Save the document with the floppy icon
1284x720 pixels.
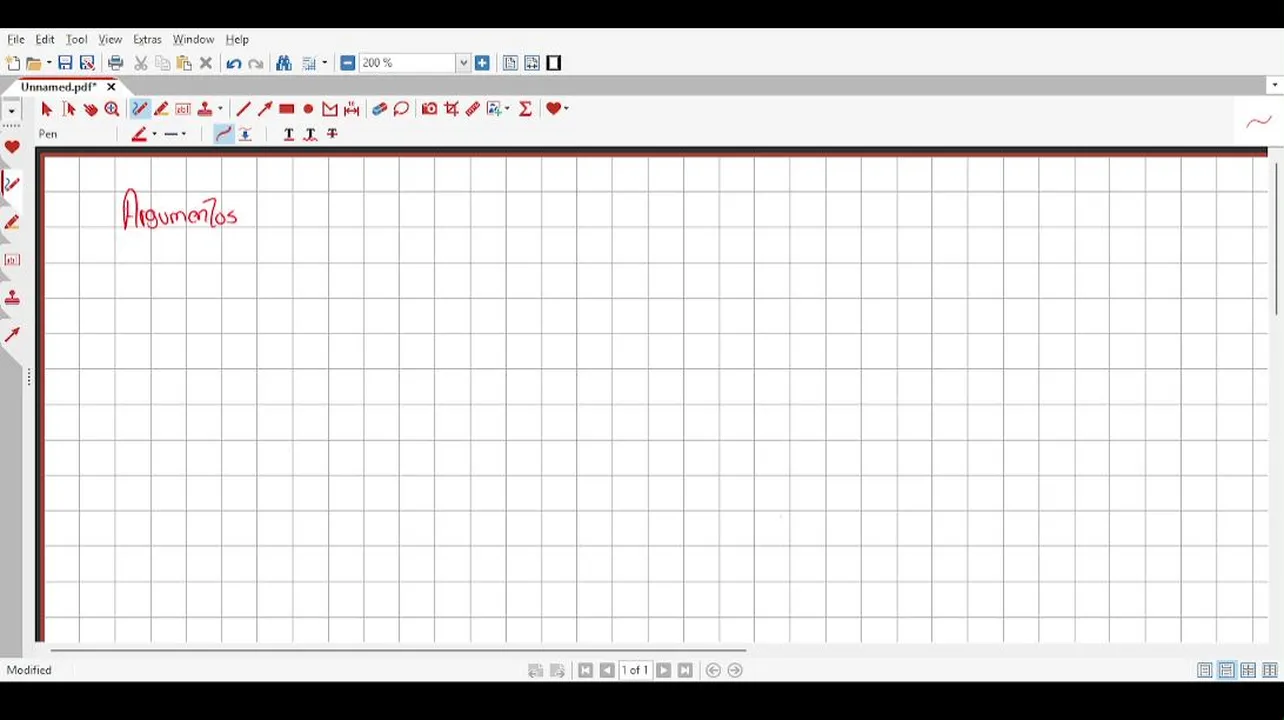[65, 63]
